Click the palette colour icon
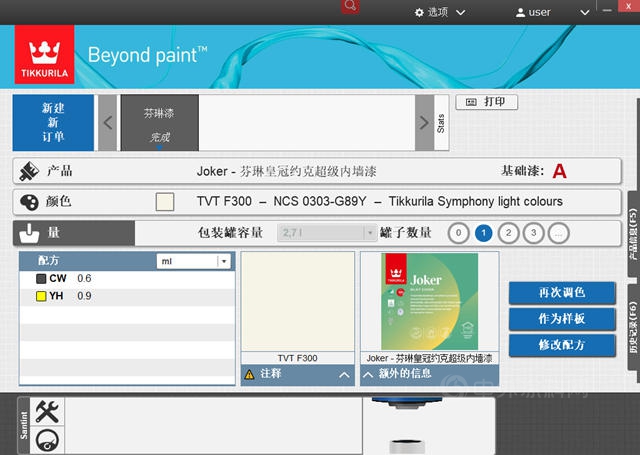 click(x=29, y=202)
